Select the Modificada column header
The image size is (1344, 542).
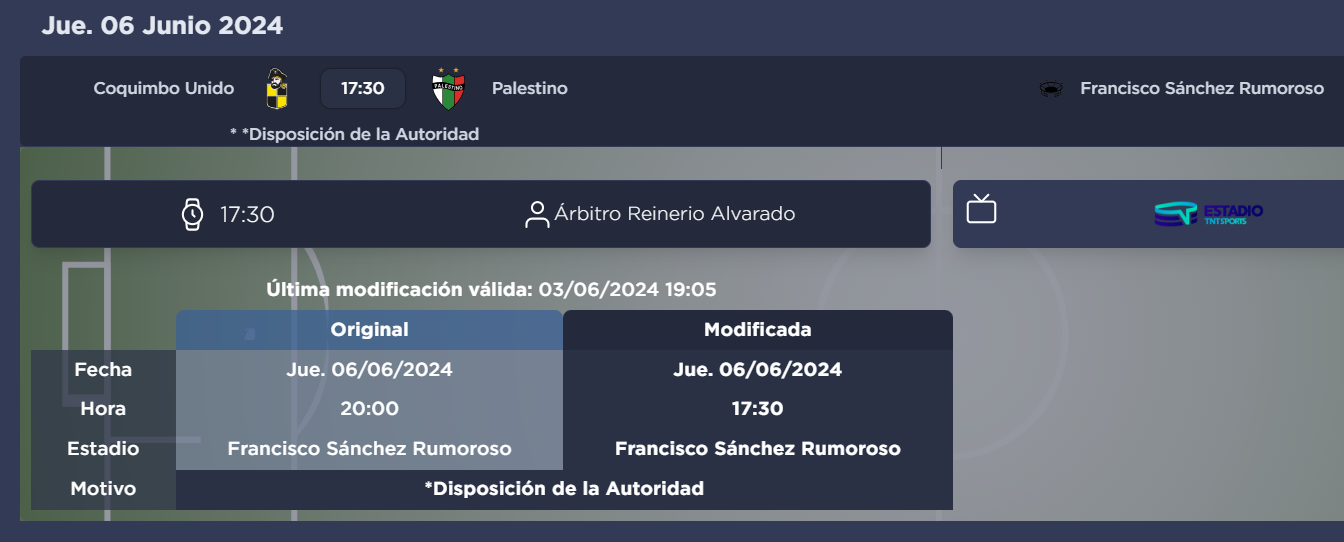[x=757, y=330]
